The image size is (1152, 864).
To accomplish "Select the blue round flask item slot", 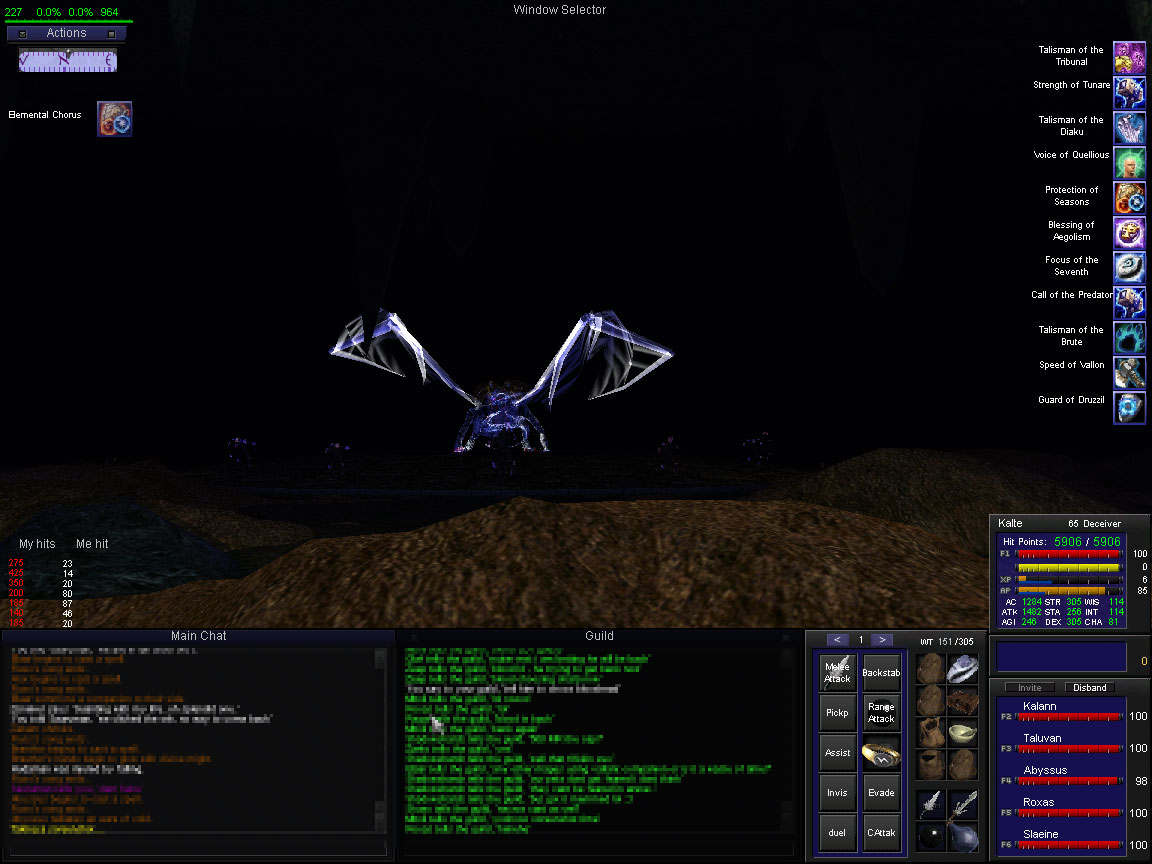I will tap(962, 836).
